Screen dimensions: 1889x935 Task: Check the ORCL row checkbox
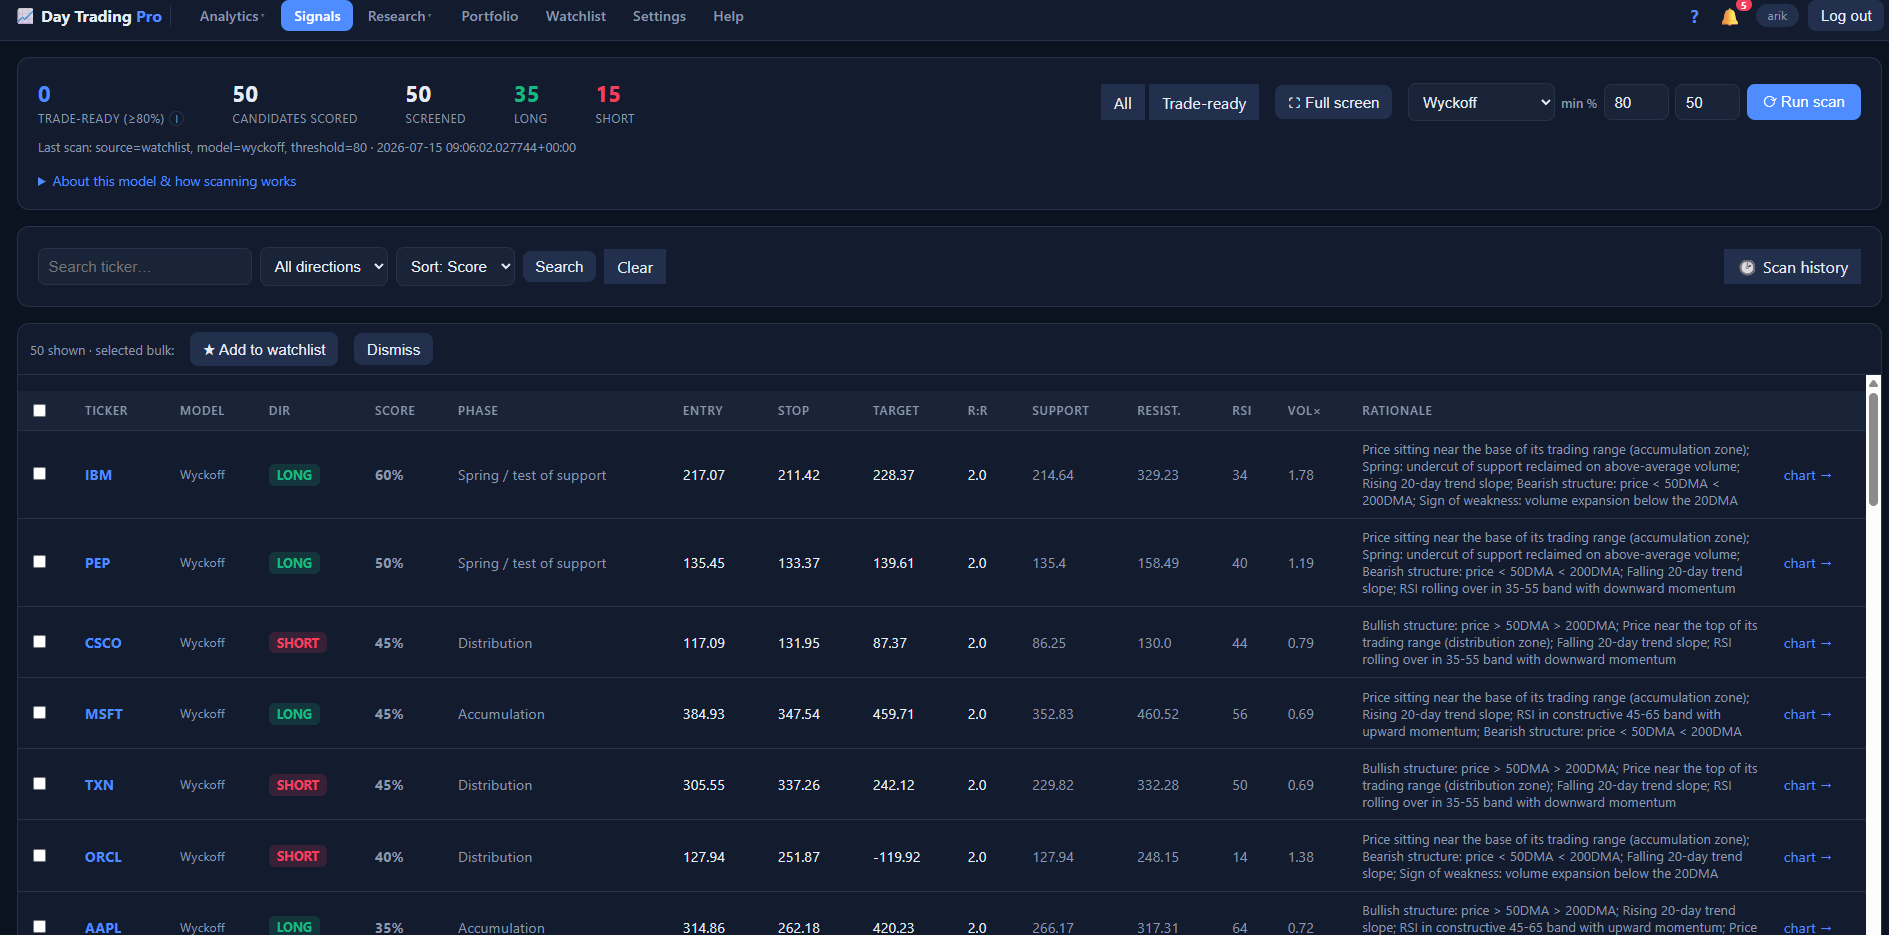click(x=40, y=856)
